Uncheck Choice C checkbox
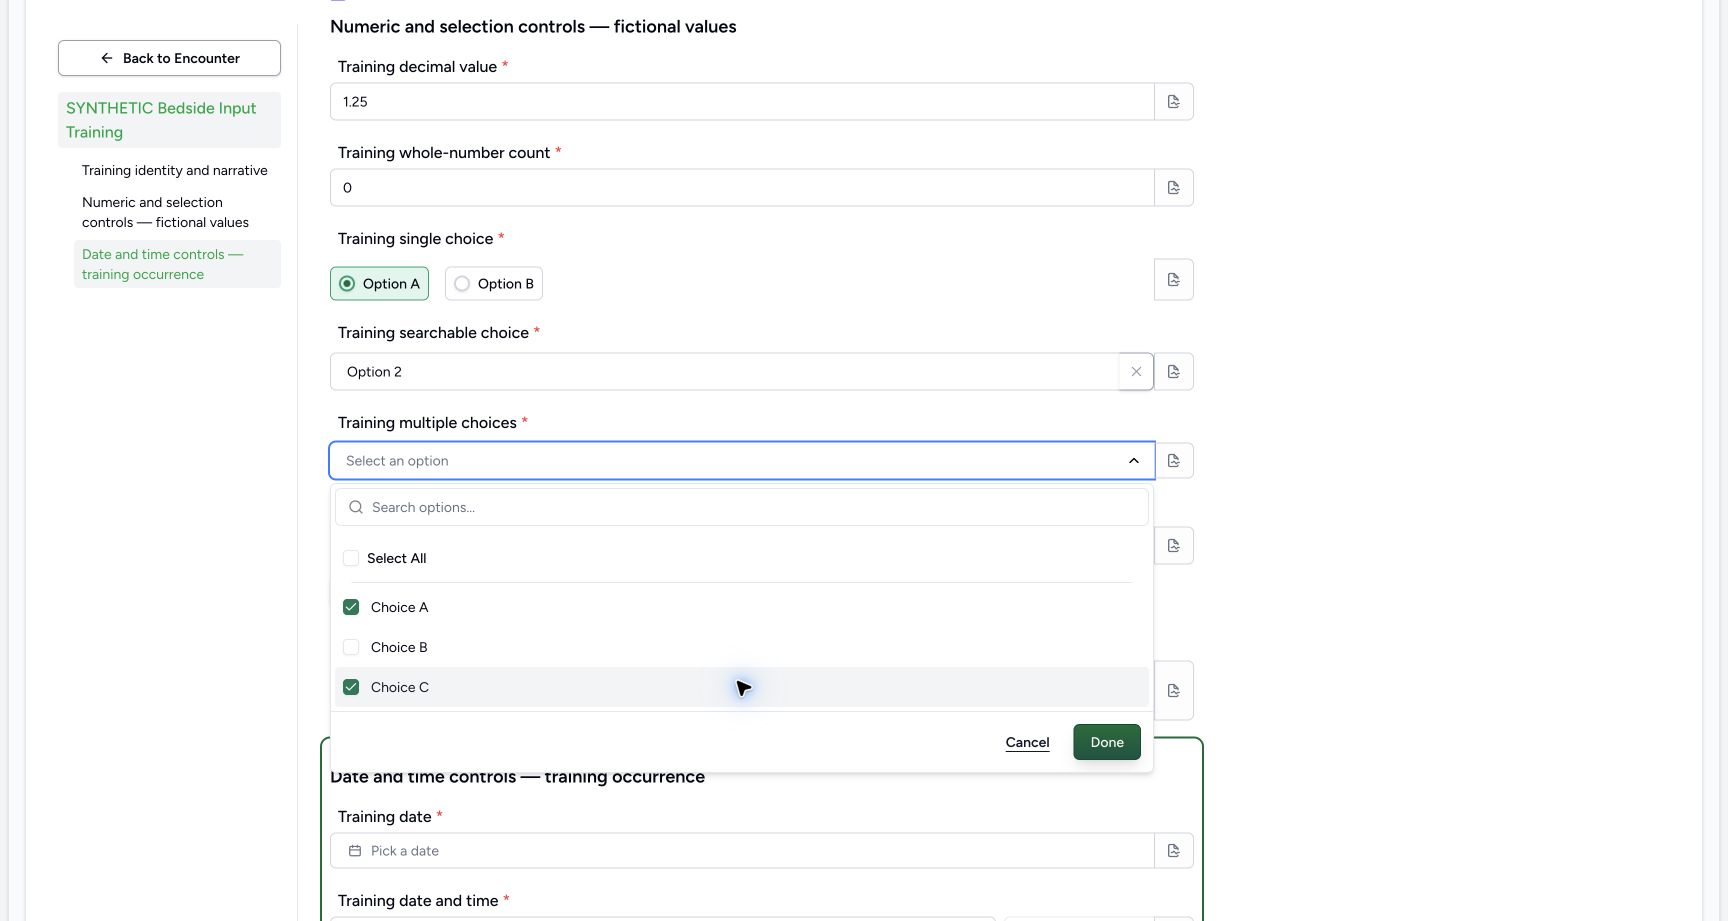Screen dimensions: 1728x921 tap(351, 688)
